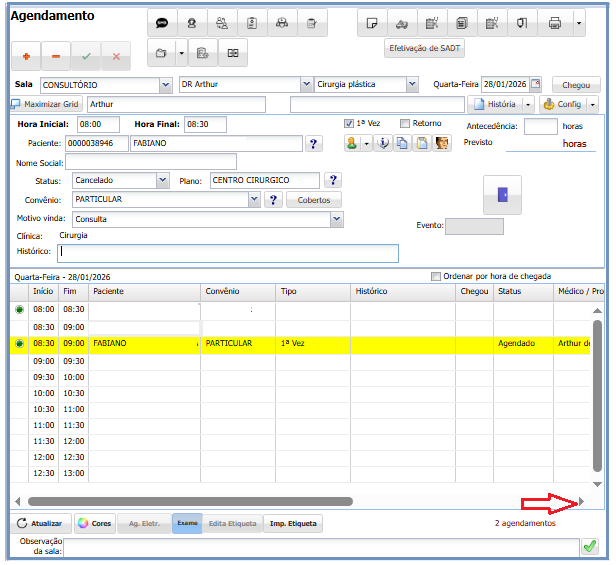Click the Efetivação de SADT button
The width and height of the screenshot is (616, 565).
pos(424,48)
